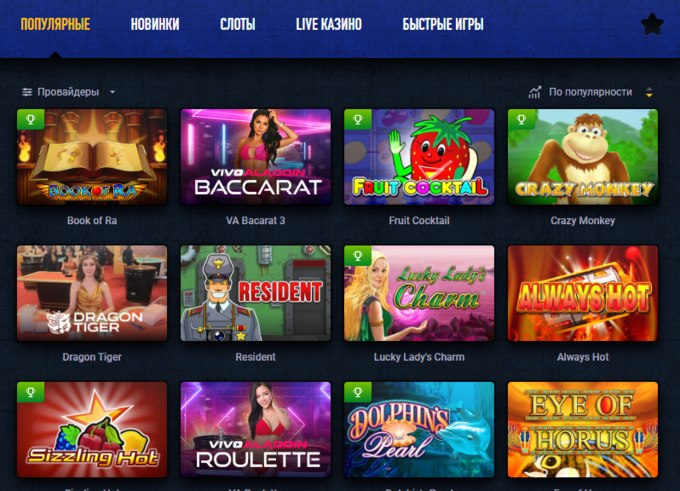Click the trophy badge on Lucky Lady's Charm
680x491 pixels.
point(358,256)
